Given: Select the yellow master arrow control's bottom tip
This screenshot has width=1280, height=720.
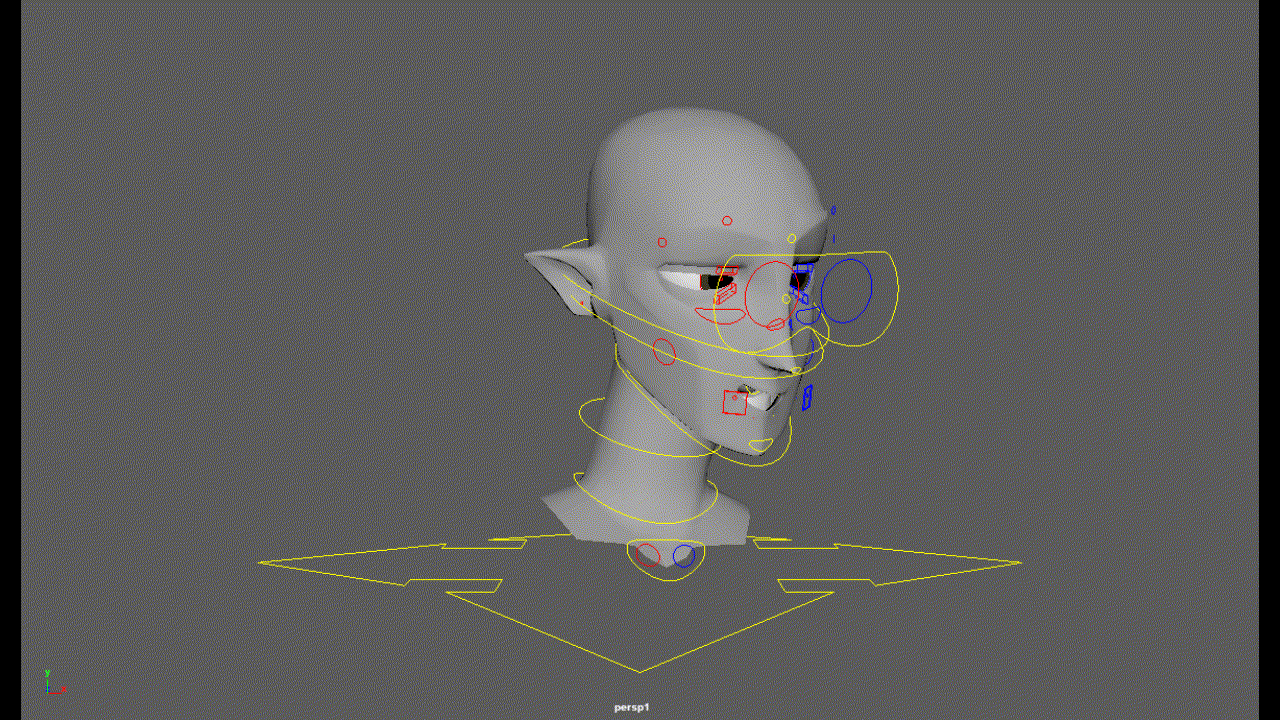Looking at the screenshot, I should pos(640,671).
